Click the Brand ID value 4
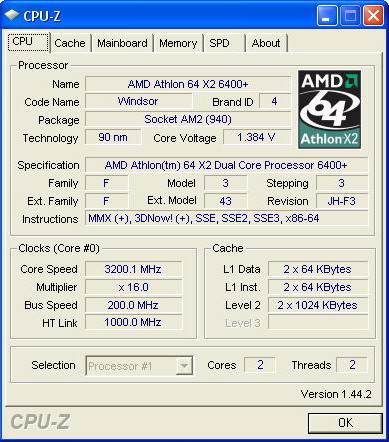The width and height of the screenshot is (389, 442). pos(274,101)
